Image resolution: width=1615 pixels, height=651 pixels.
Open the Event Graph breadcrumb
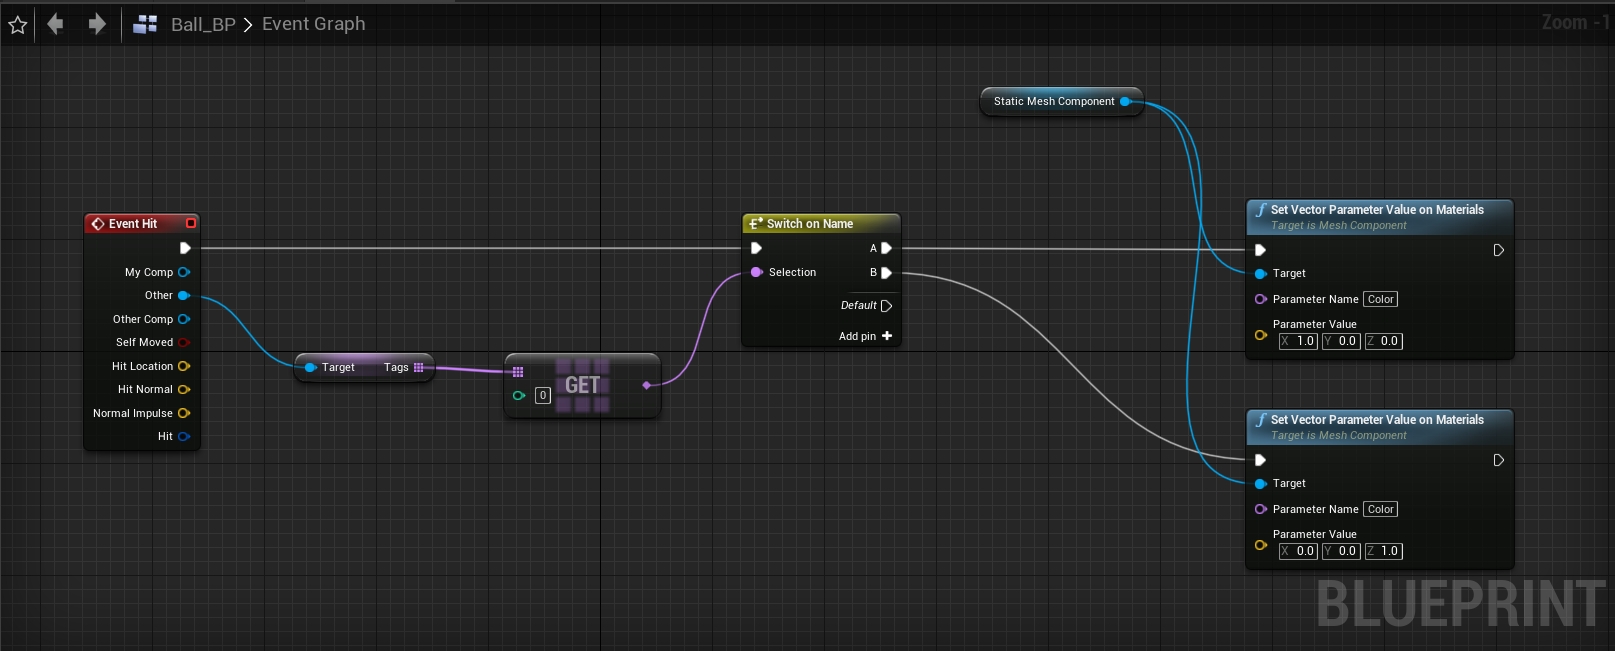(x=313, y=24)
